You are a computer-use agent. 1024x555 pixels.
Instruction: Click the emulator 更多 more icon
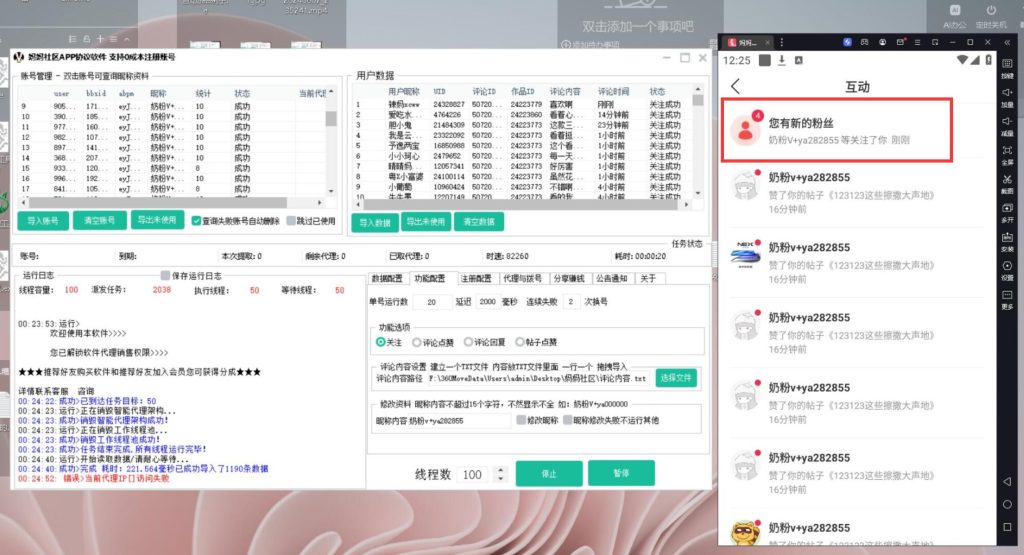(x=1007, y=299)
